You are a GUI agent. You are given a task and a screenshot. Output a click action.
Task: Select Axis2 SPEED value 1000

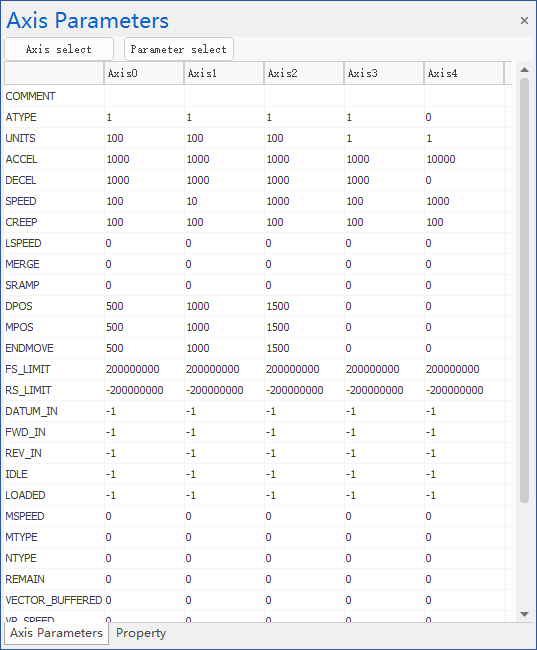click(278, 201)
